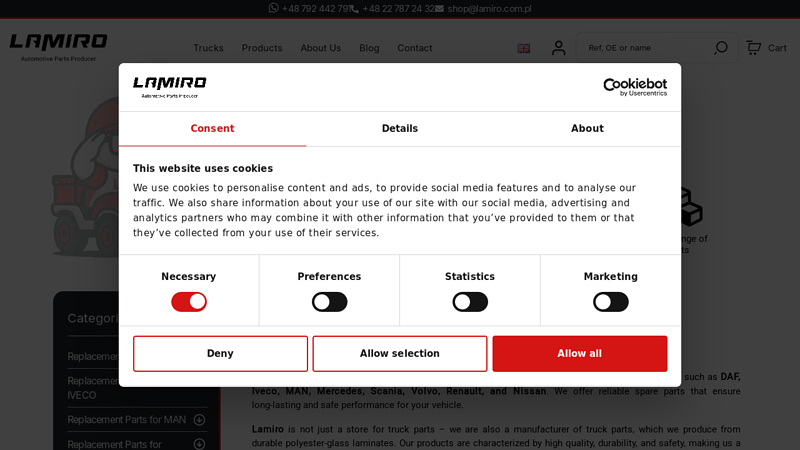The height and width of the screenshot is (450, 800).
Task: Click the Allow all button
Action: tap(579, 354)
